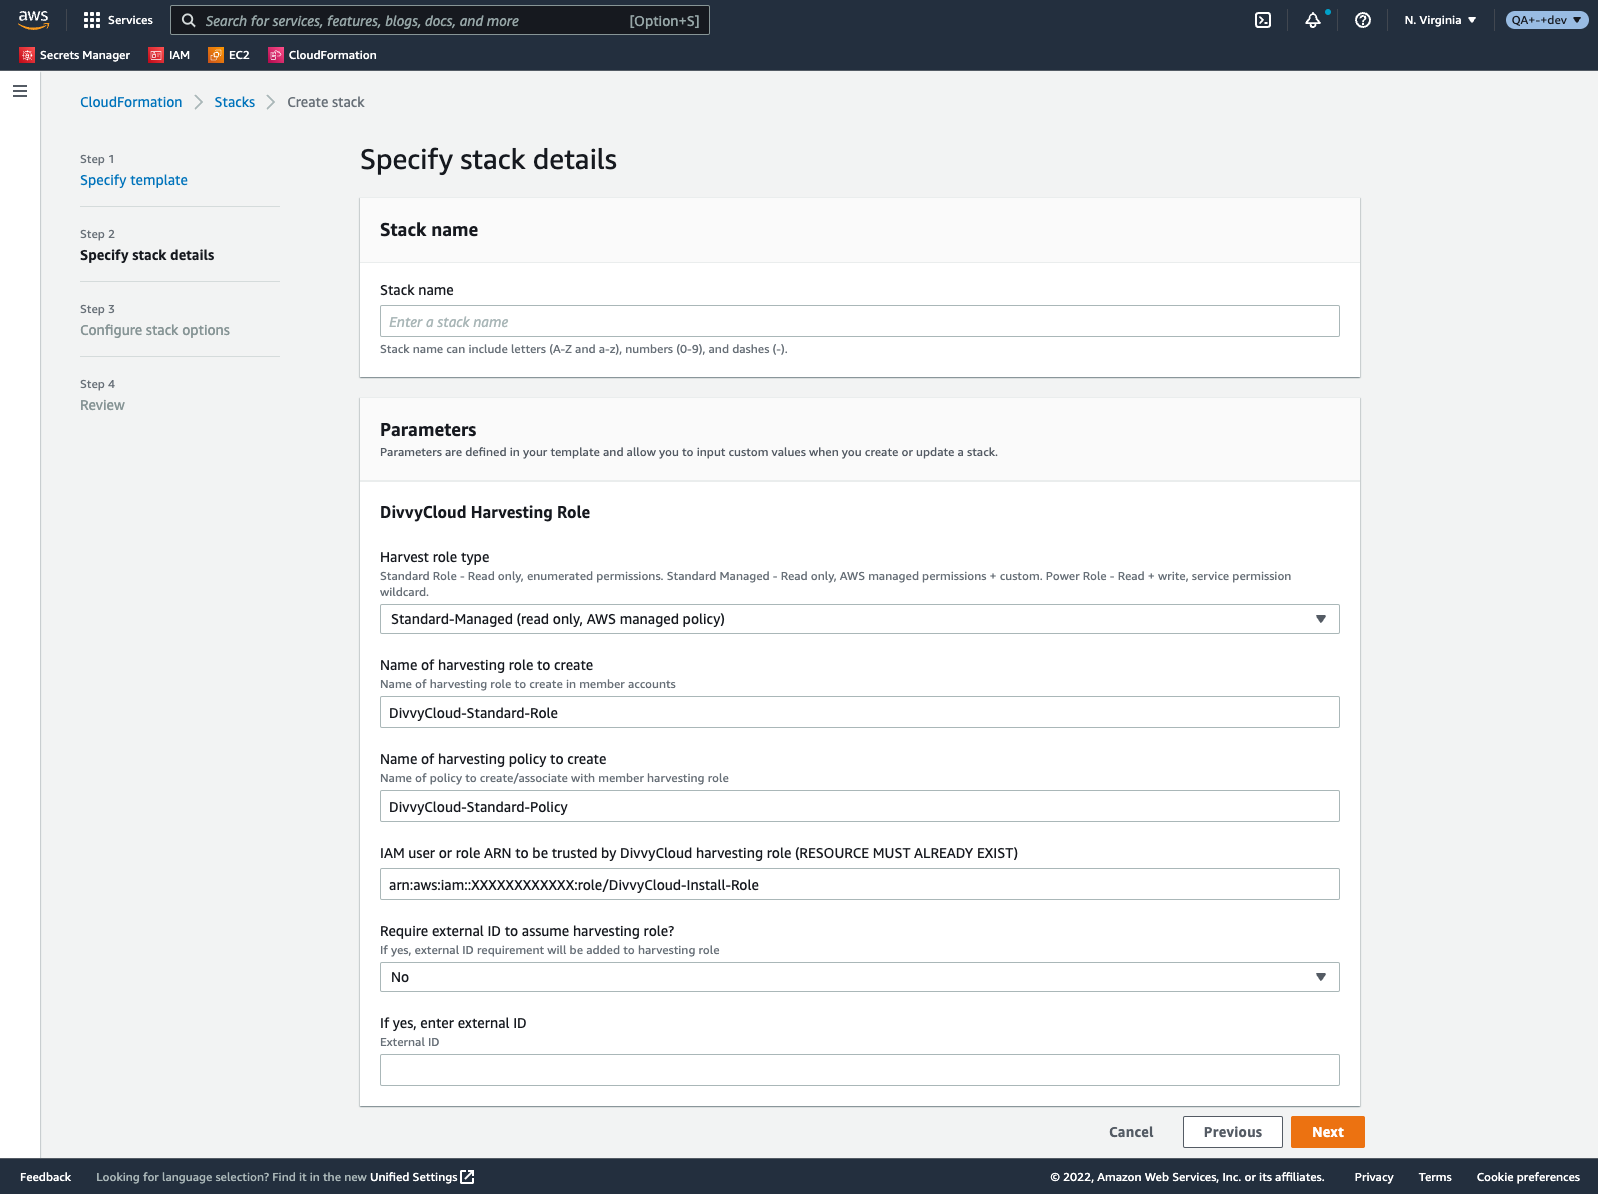Edit the harvesting role name field
The image size is (1598, 1194).
tap(860, 712)
